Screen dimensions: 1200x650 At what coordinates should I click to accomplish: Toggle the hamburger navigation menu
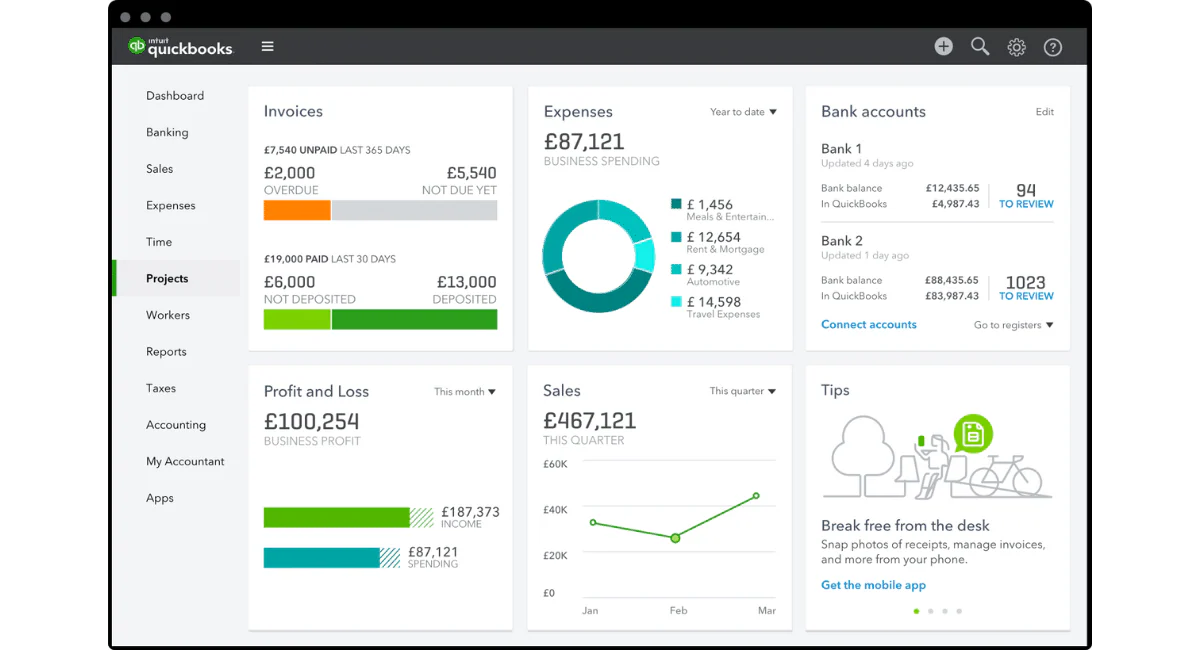click(x=267, y=46)
